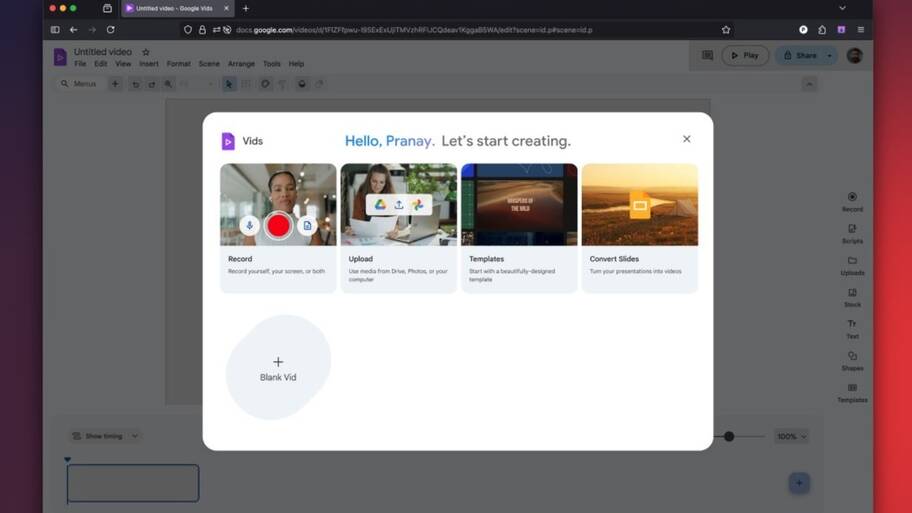Click the Share button
Screen dimensions: 912x513
(x=800, y=55)
